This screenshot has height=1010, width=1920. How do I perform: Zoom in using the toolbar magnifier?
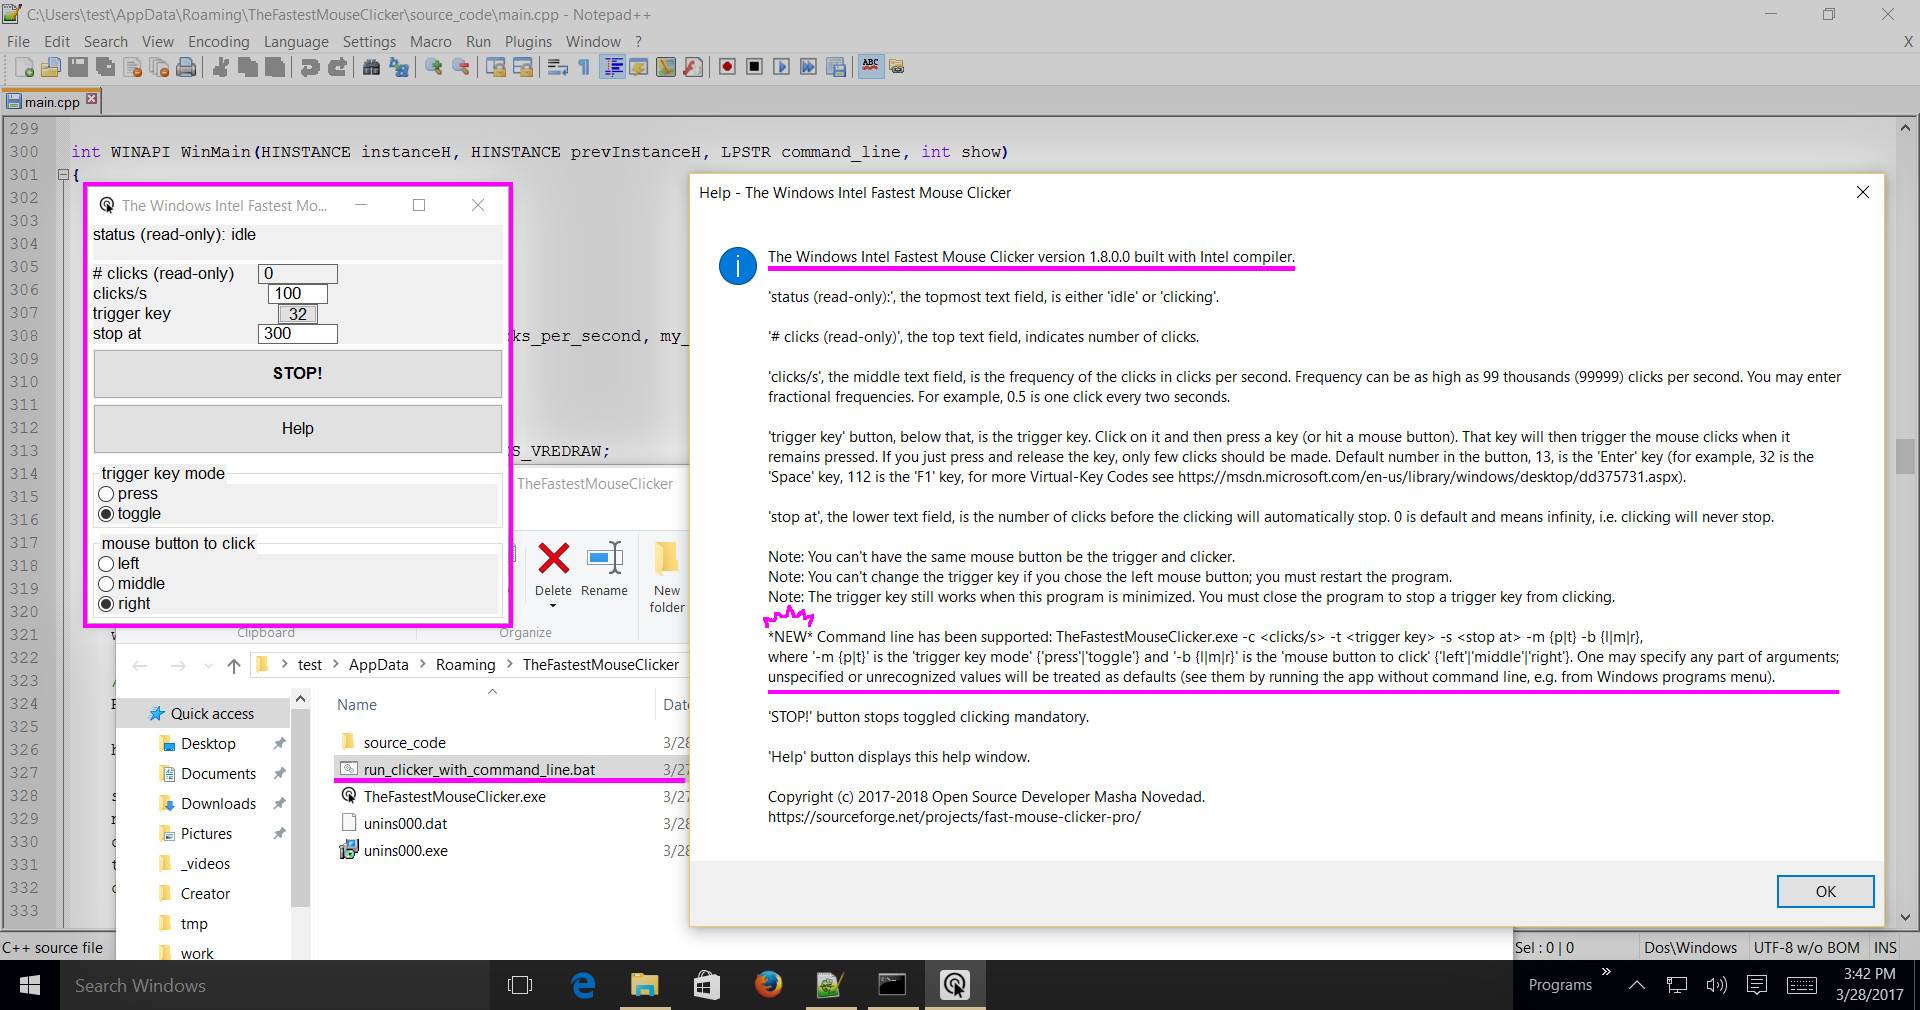point(433,67)
